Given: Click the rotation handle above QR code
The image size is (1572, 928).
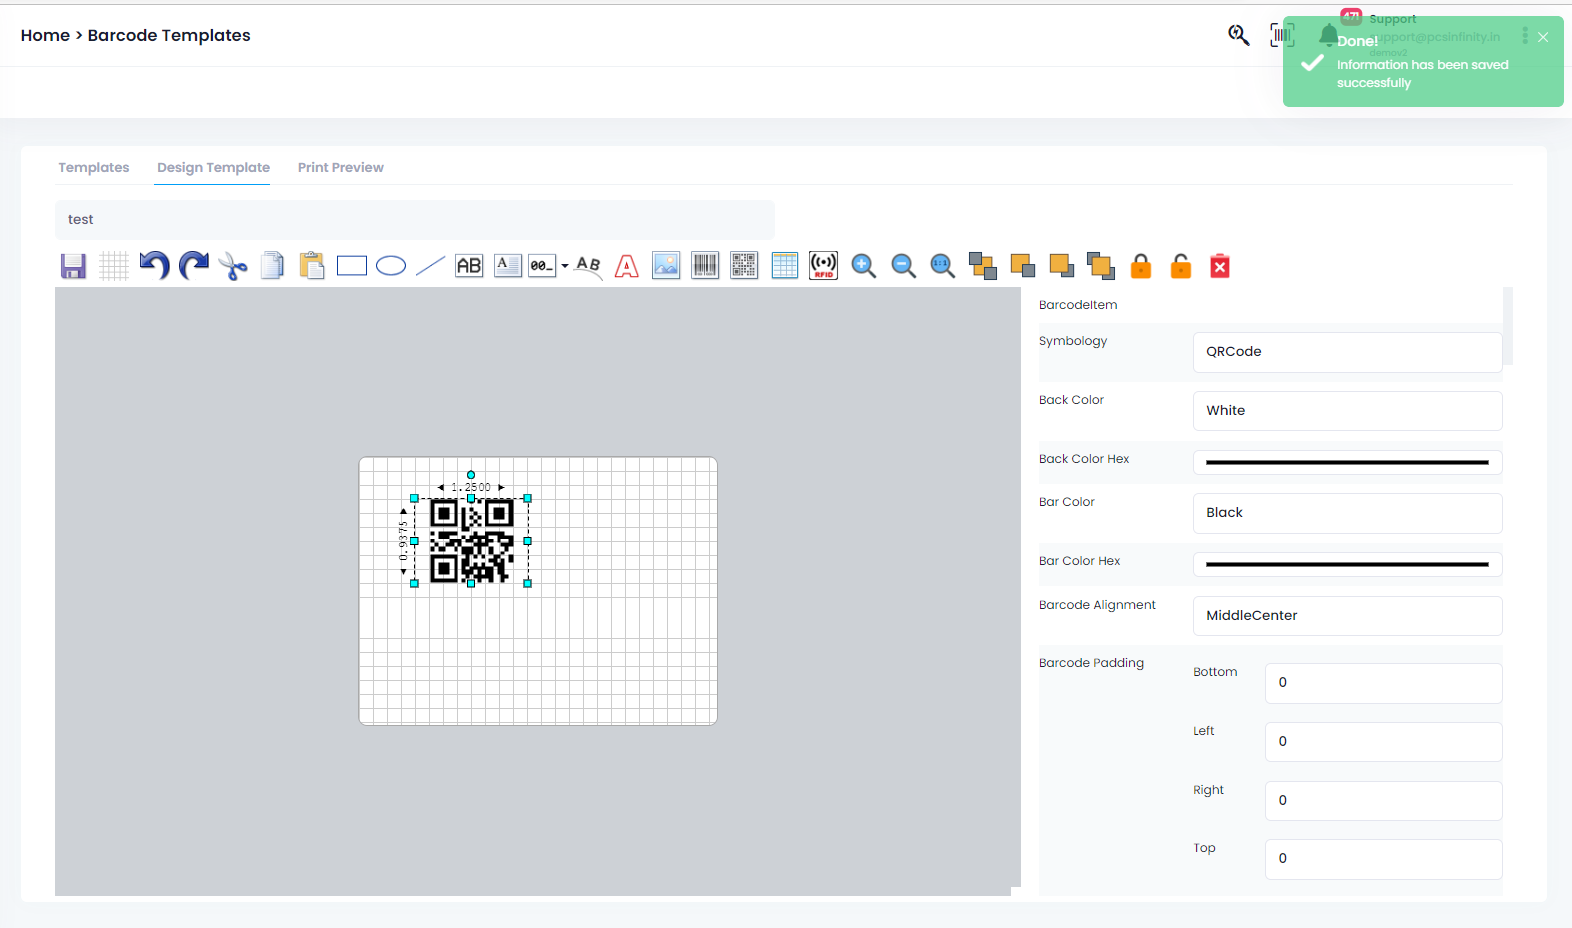Looking at the screenshot, I should coord(471,475).
